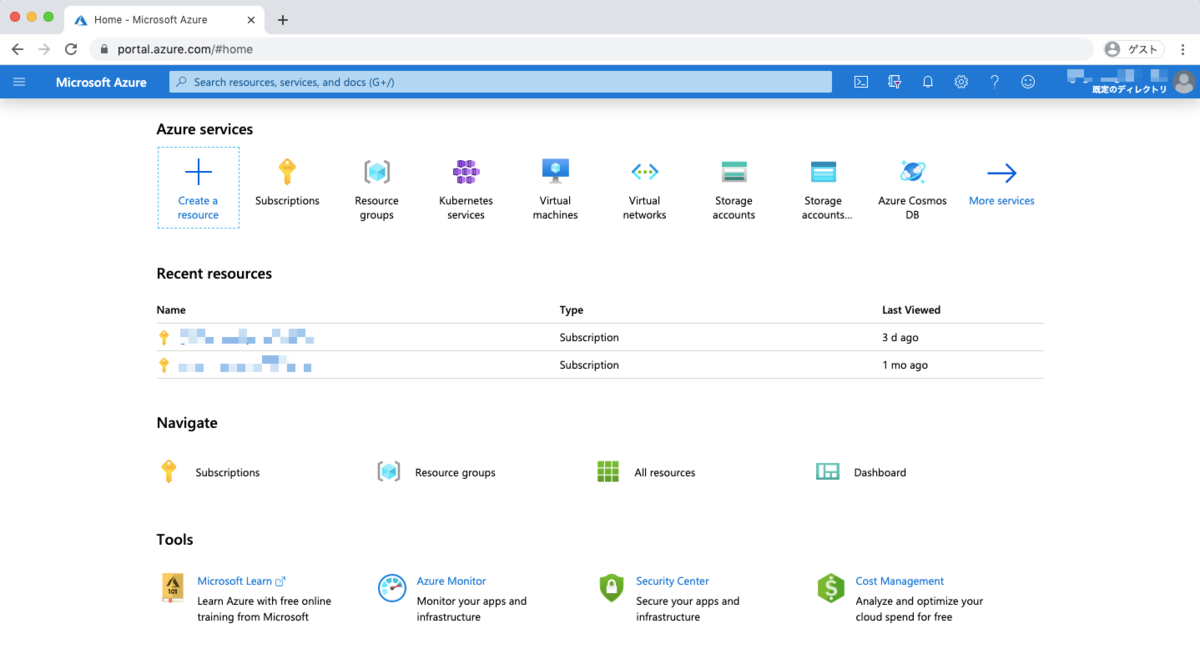Image resolution: width=1200 pixels, height=654 pixels.
Task: Open Virtual machines icon
Action: pyautogui.click(x=555, y=171)
